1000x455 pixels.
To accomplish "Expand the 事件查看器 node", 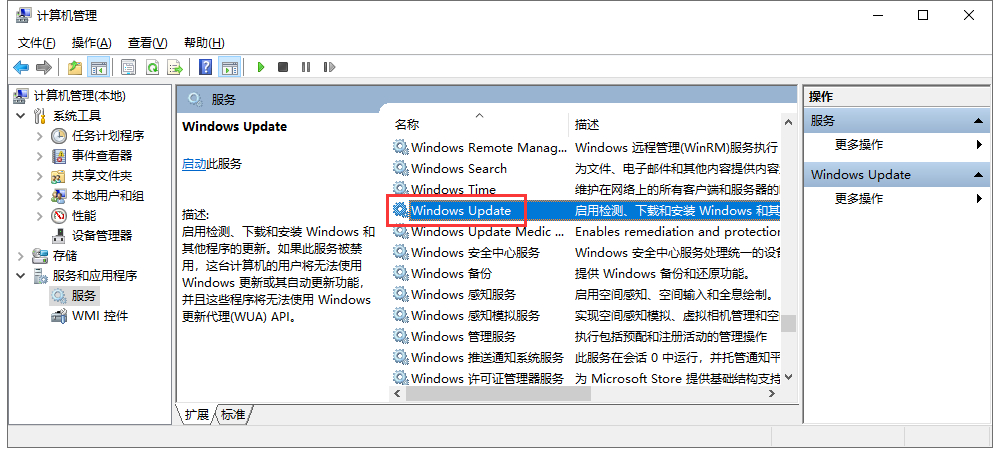I will (x=40, y=156).
